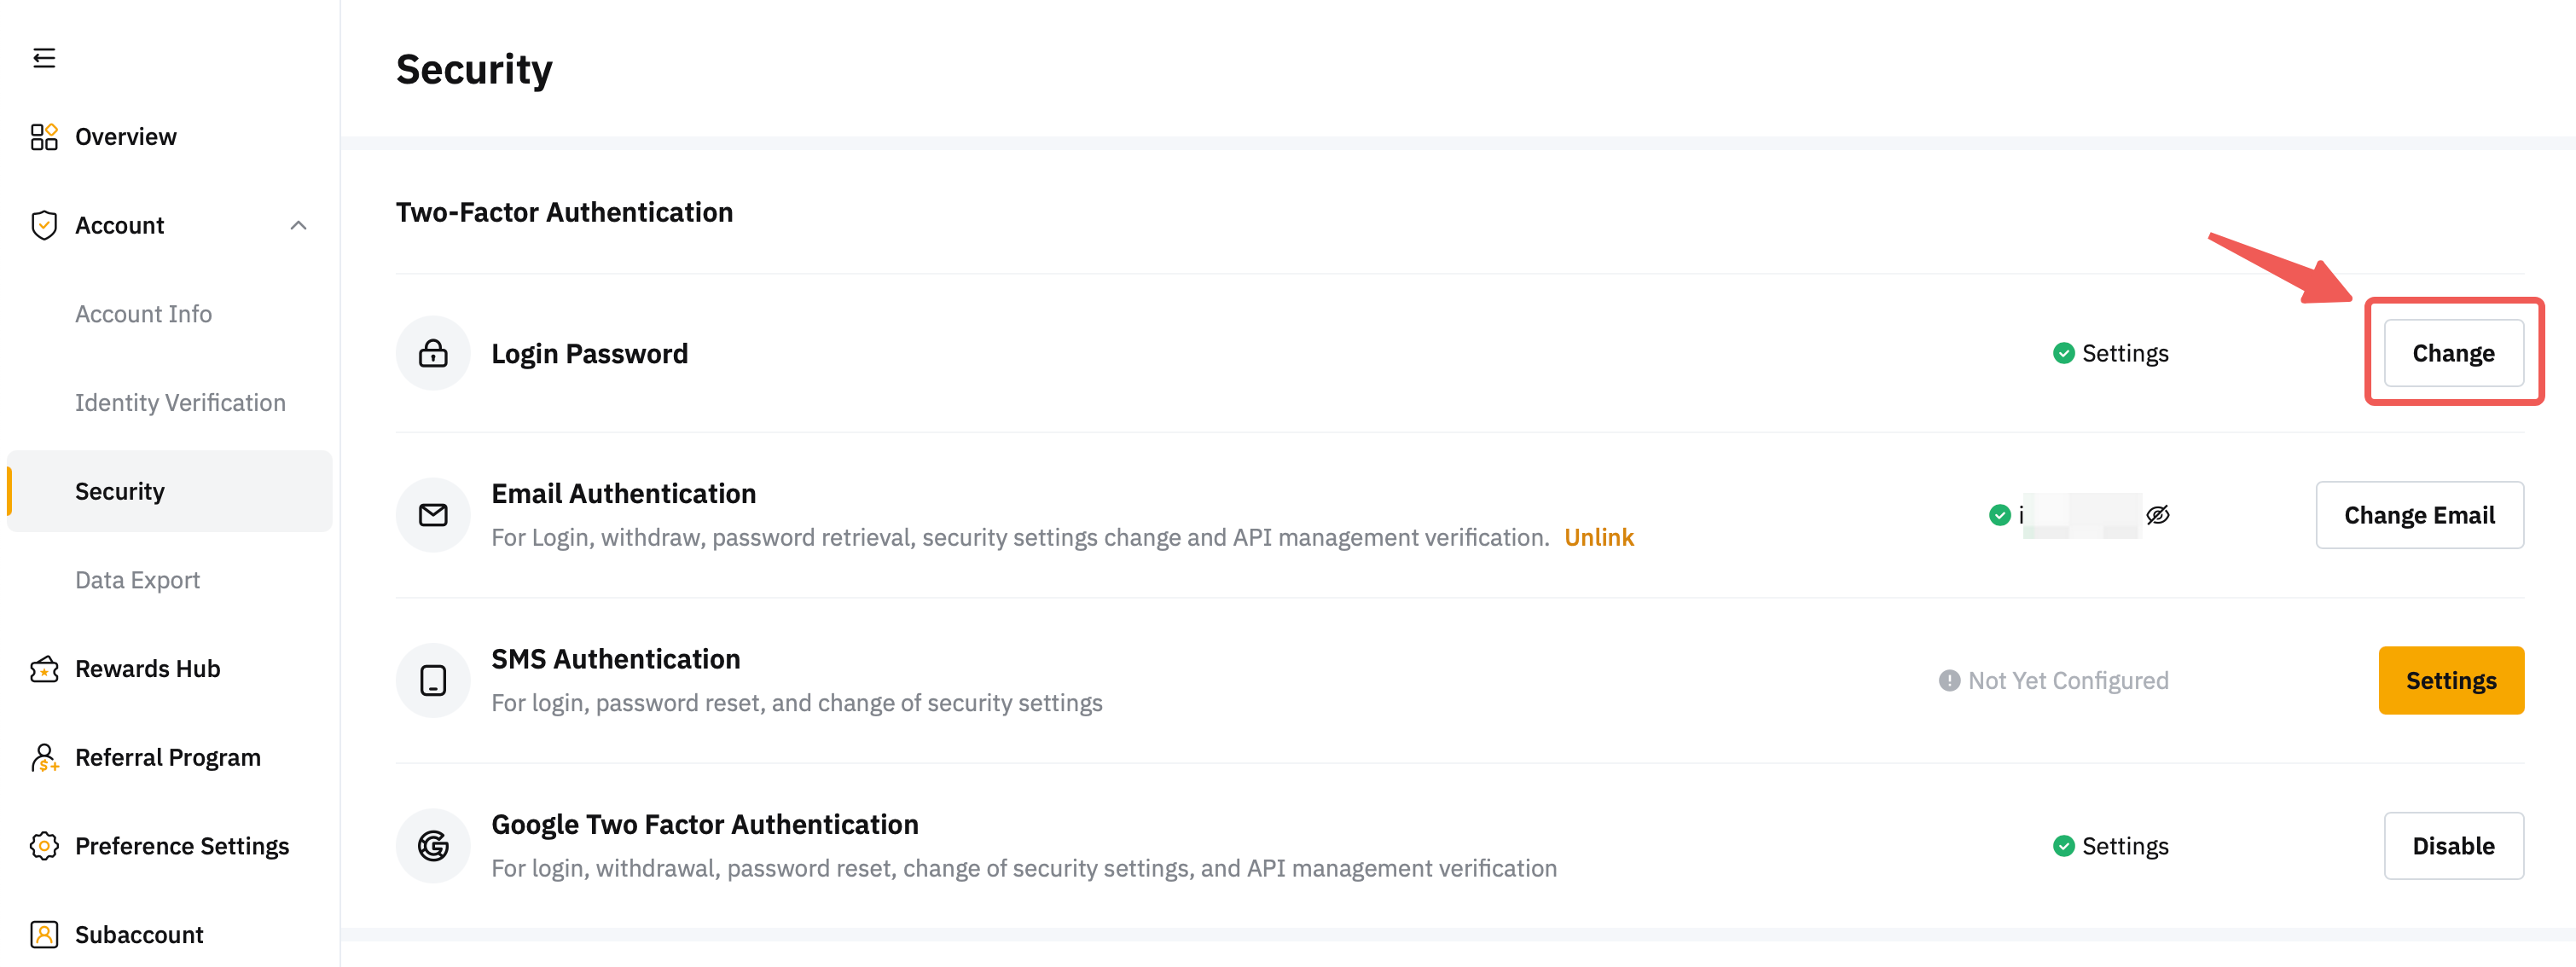The height and width of the screenshot is (967, 2576).
Task: Click the Unlink email link
Action: [x=1598, y=538]
